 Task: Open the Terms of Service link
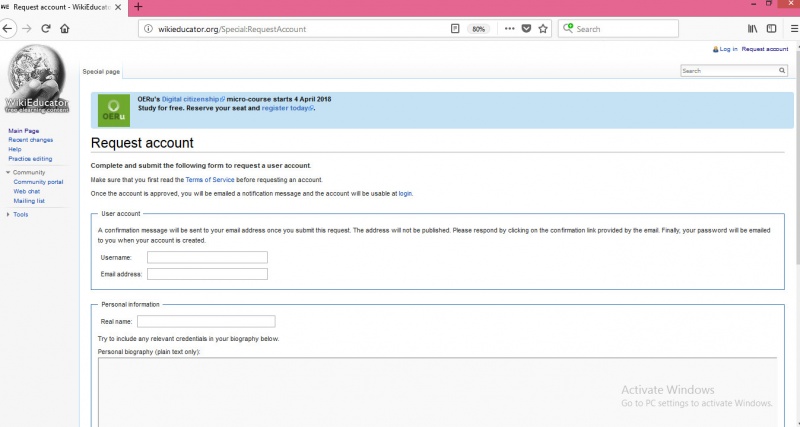[210, 180]
